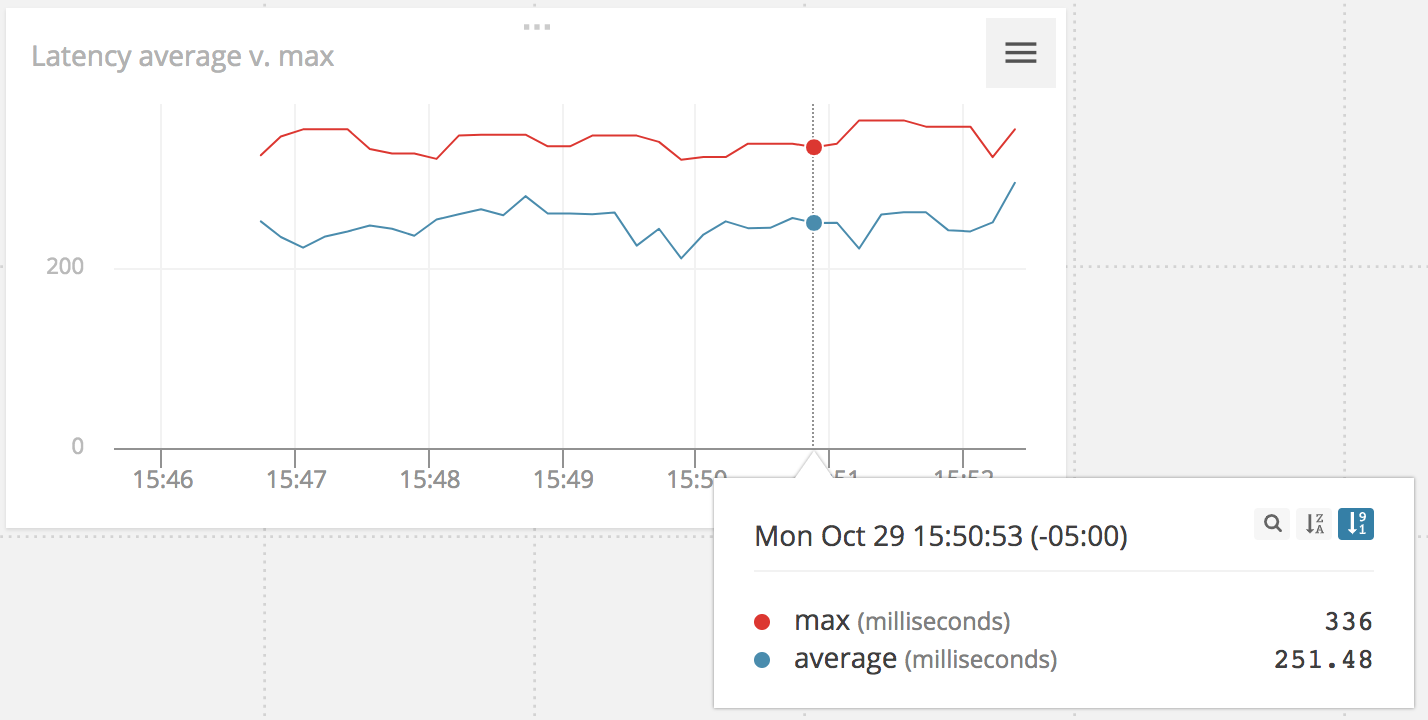Click the blue average series dot on the chart
Image resolution: width=1428 pixels, height=720 pixels.
[813, 223]
